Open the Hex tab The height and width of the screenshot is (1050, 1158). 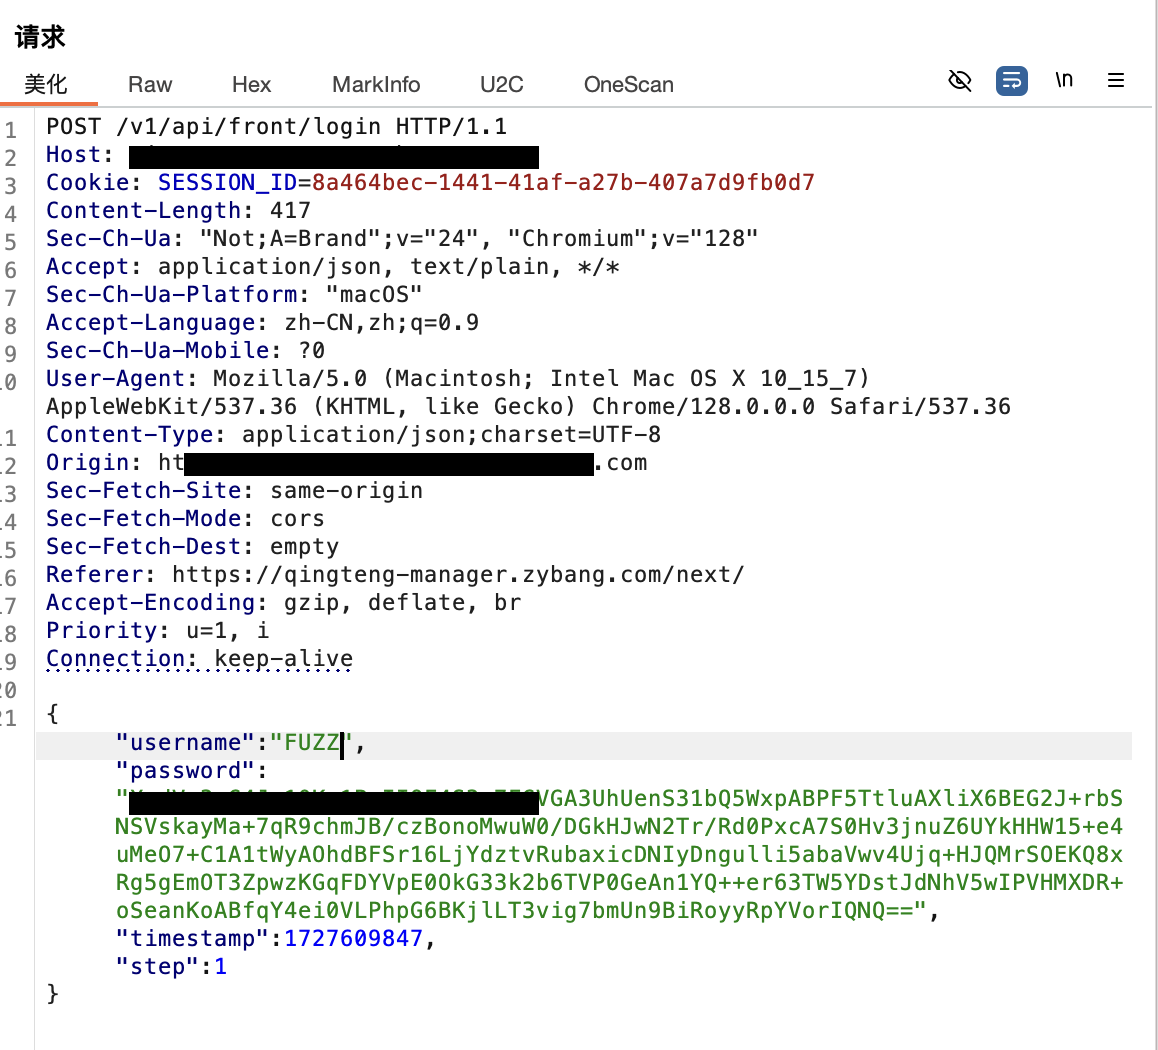(251, 85)
